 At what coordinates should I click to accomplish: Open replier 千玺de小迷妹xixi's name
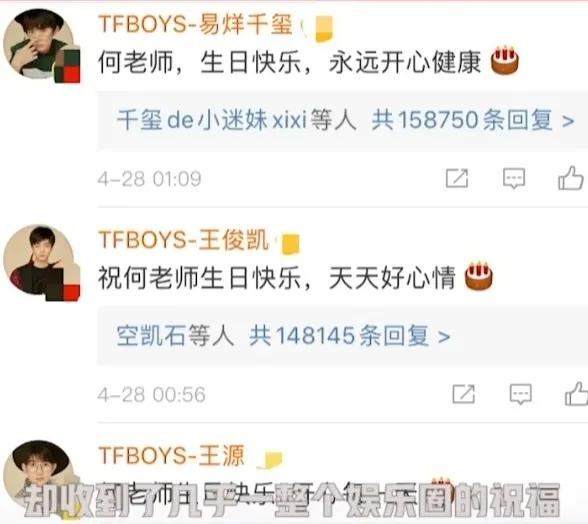point(212,120)
